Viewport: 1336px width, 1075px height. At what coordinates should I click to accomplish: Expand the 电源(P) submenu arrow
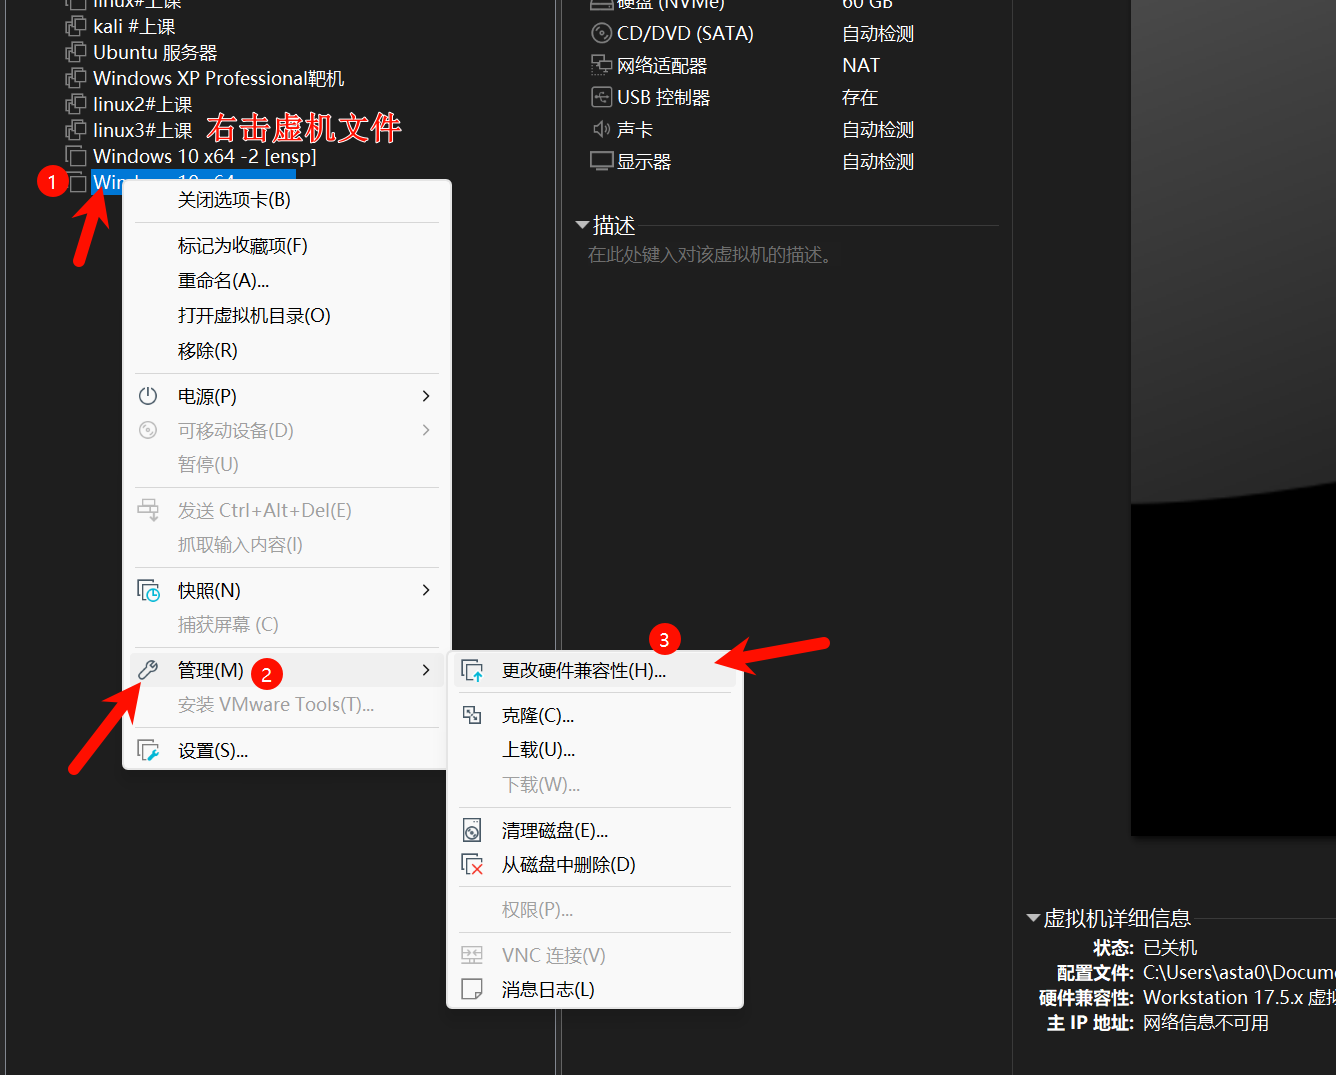pyautogui.click(x=426, y=396)
